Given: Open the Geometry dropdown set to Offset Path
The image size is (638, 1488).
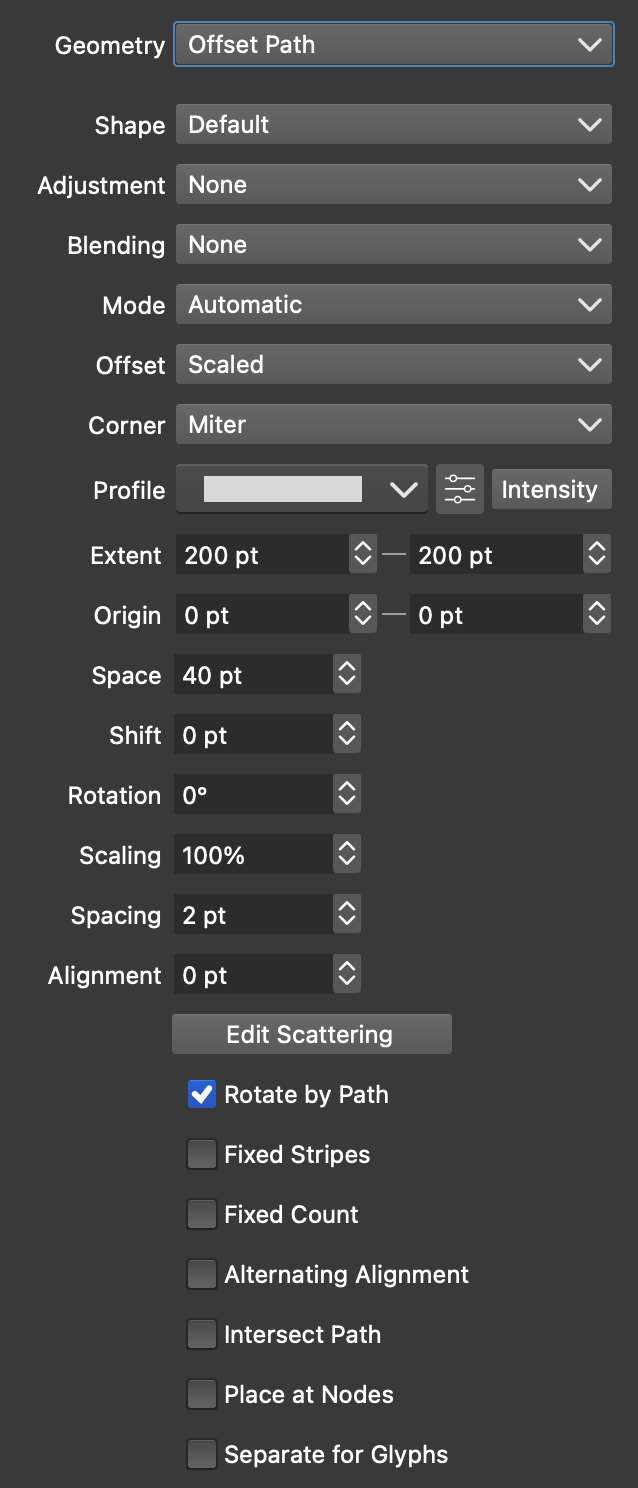Looking at the screenshot, I should point(393,45).
